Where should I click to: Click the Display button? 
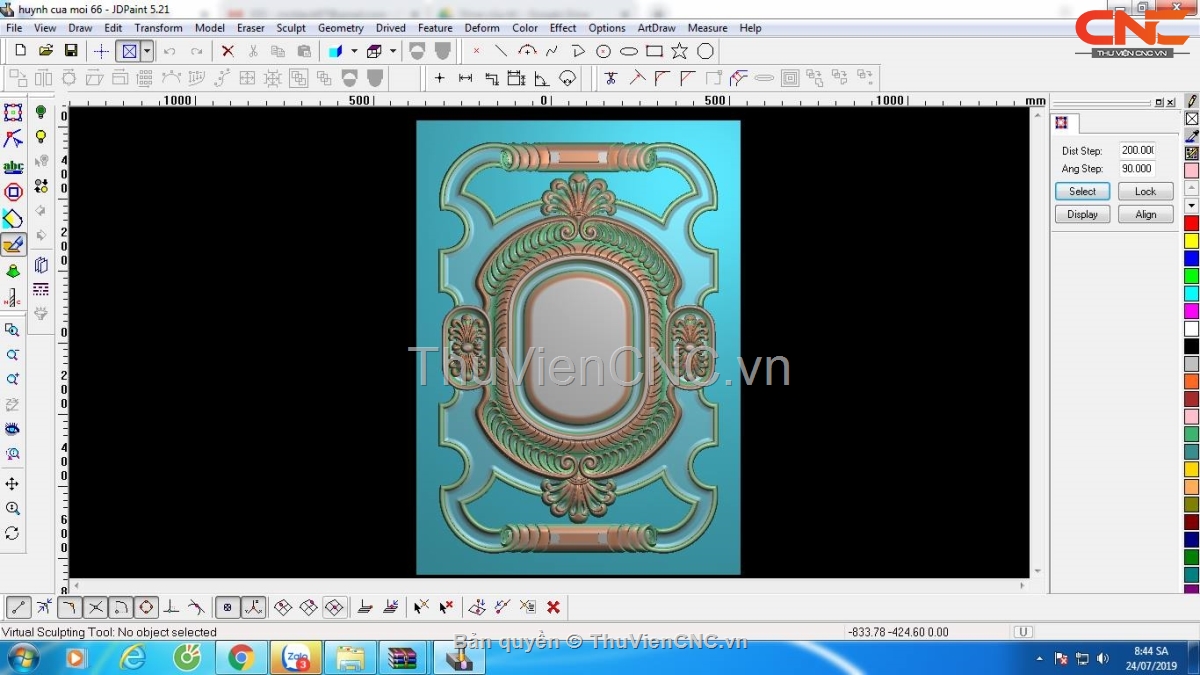pyautogui.click(x=1082, y=214)
